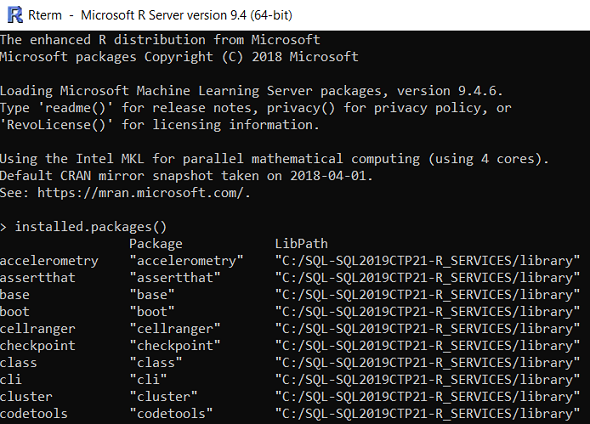Click the 'RevoLicense()' text in console
Image resolution: width=590 pixels, height=424 pixels.
pos(56,125)
